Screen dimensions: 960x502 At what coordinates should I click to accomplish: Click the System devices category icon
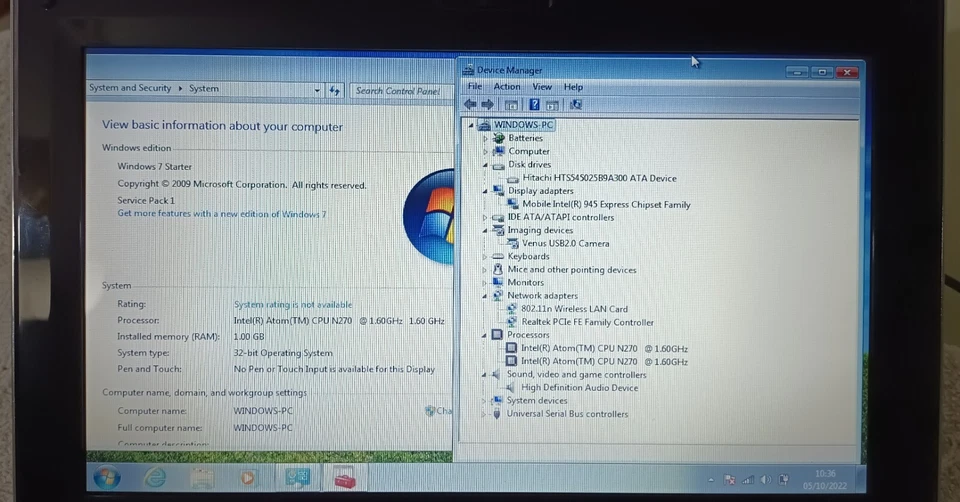click(497, 400)
